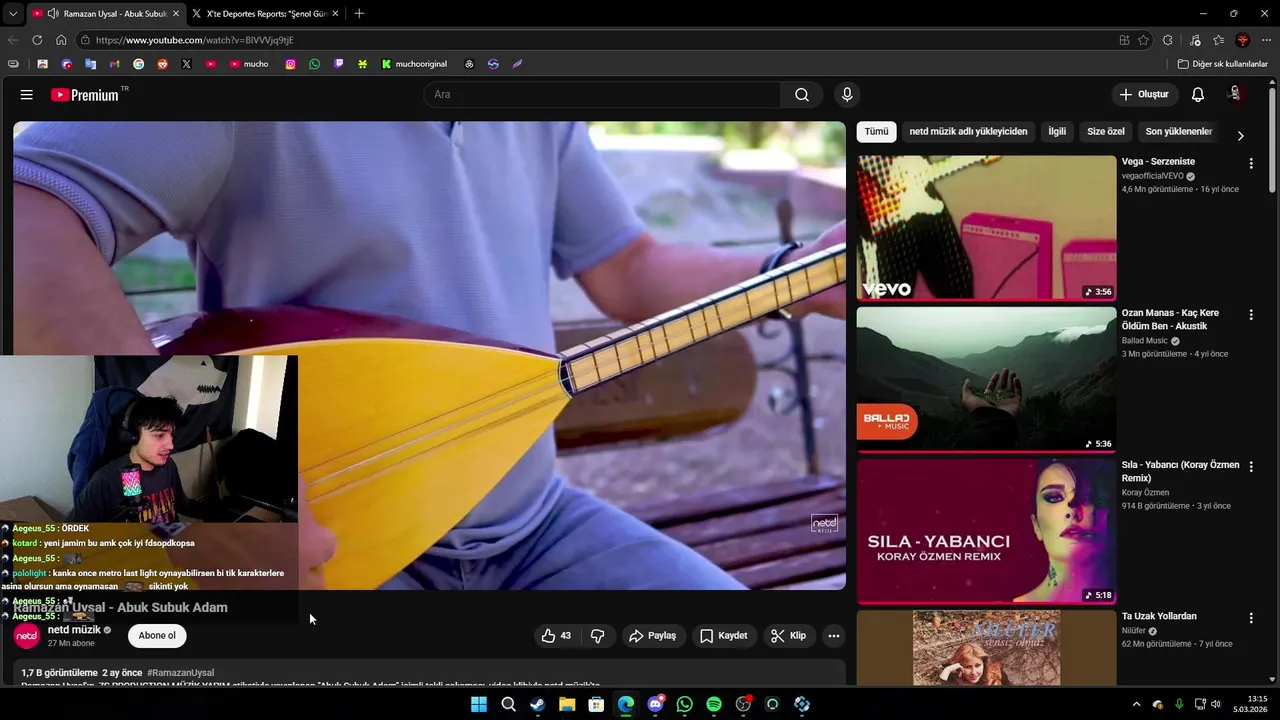Open Steam from the taskbar
Viewport: 1280px width, 720px height.
[537, 704]
